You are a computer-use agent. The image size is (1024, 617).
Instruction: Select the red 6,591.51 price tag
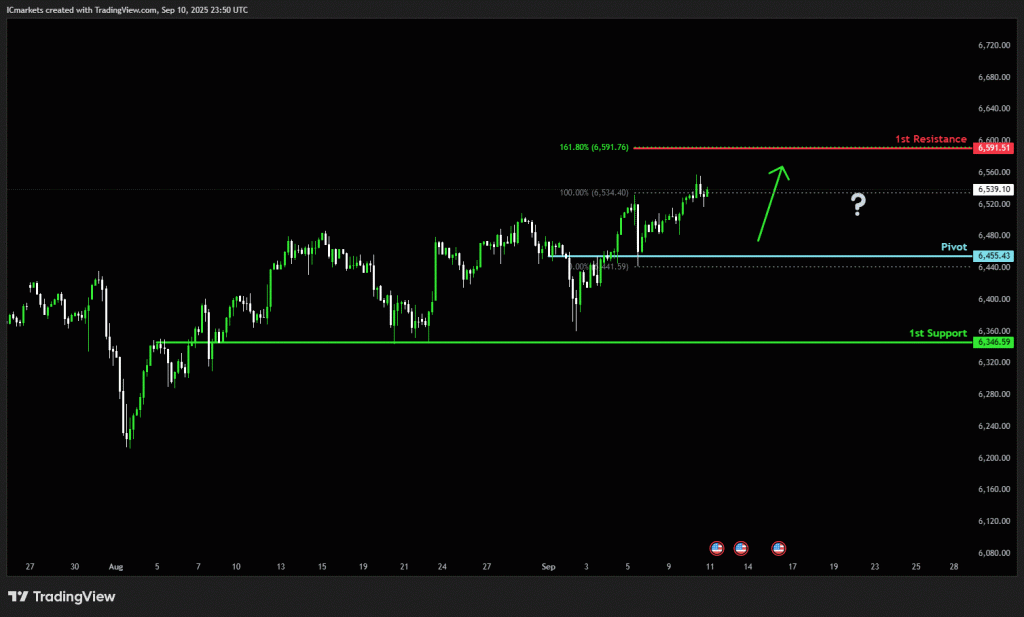tap(993, 148)
